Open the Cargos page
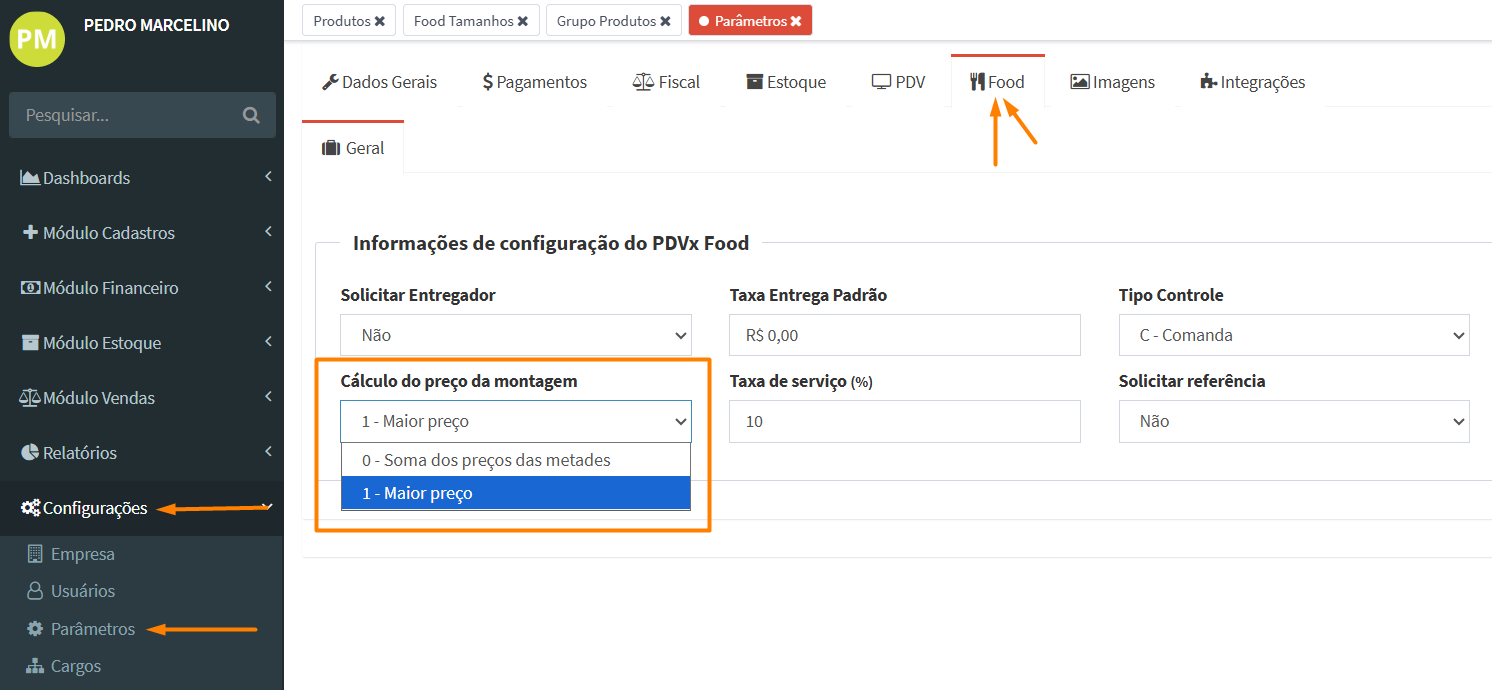Screen dimensions: 1492x690 (x=75, y=666)
